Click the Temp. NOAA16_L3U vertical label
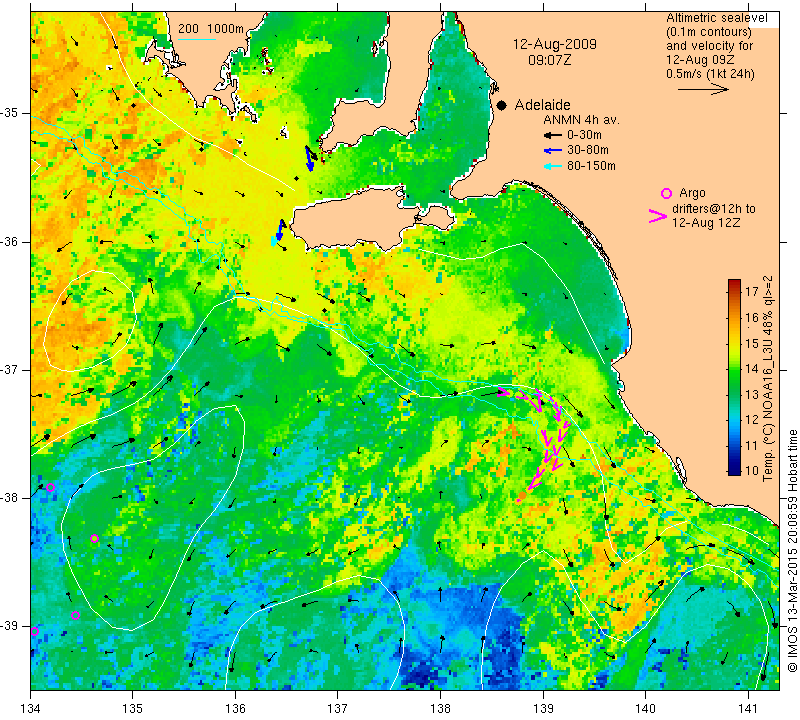Viewport: 800px width, 720px height. point(768,378)
